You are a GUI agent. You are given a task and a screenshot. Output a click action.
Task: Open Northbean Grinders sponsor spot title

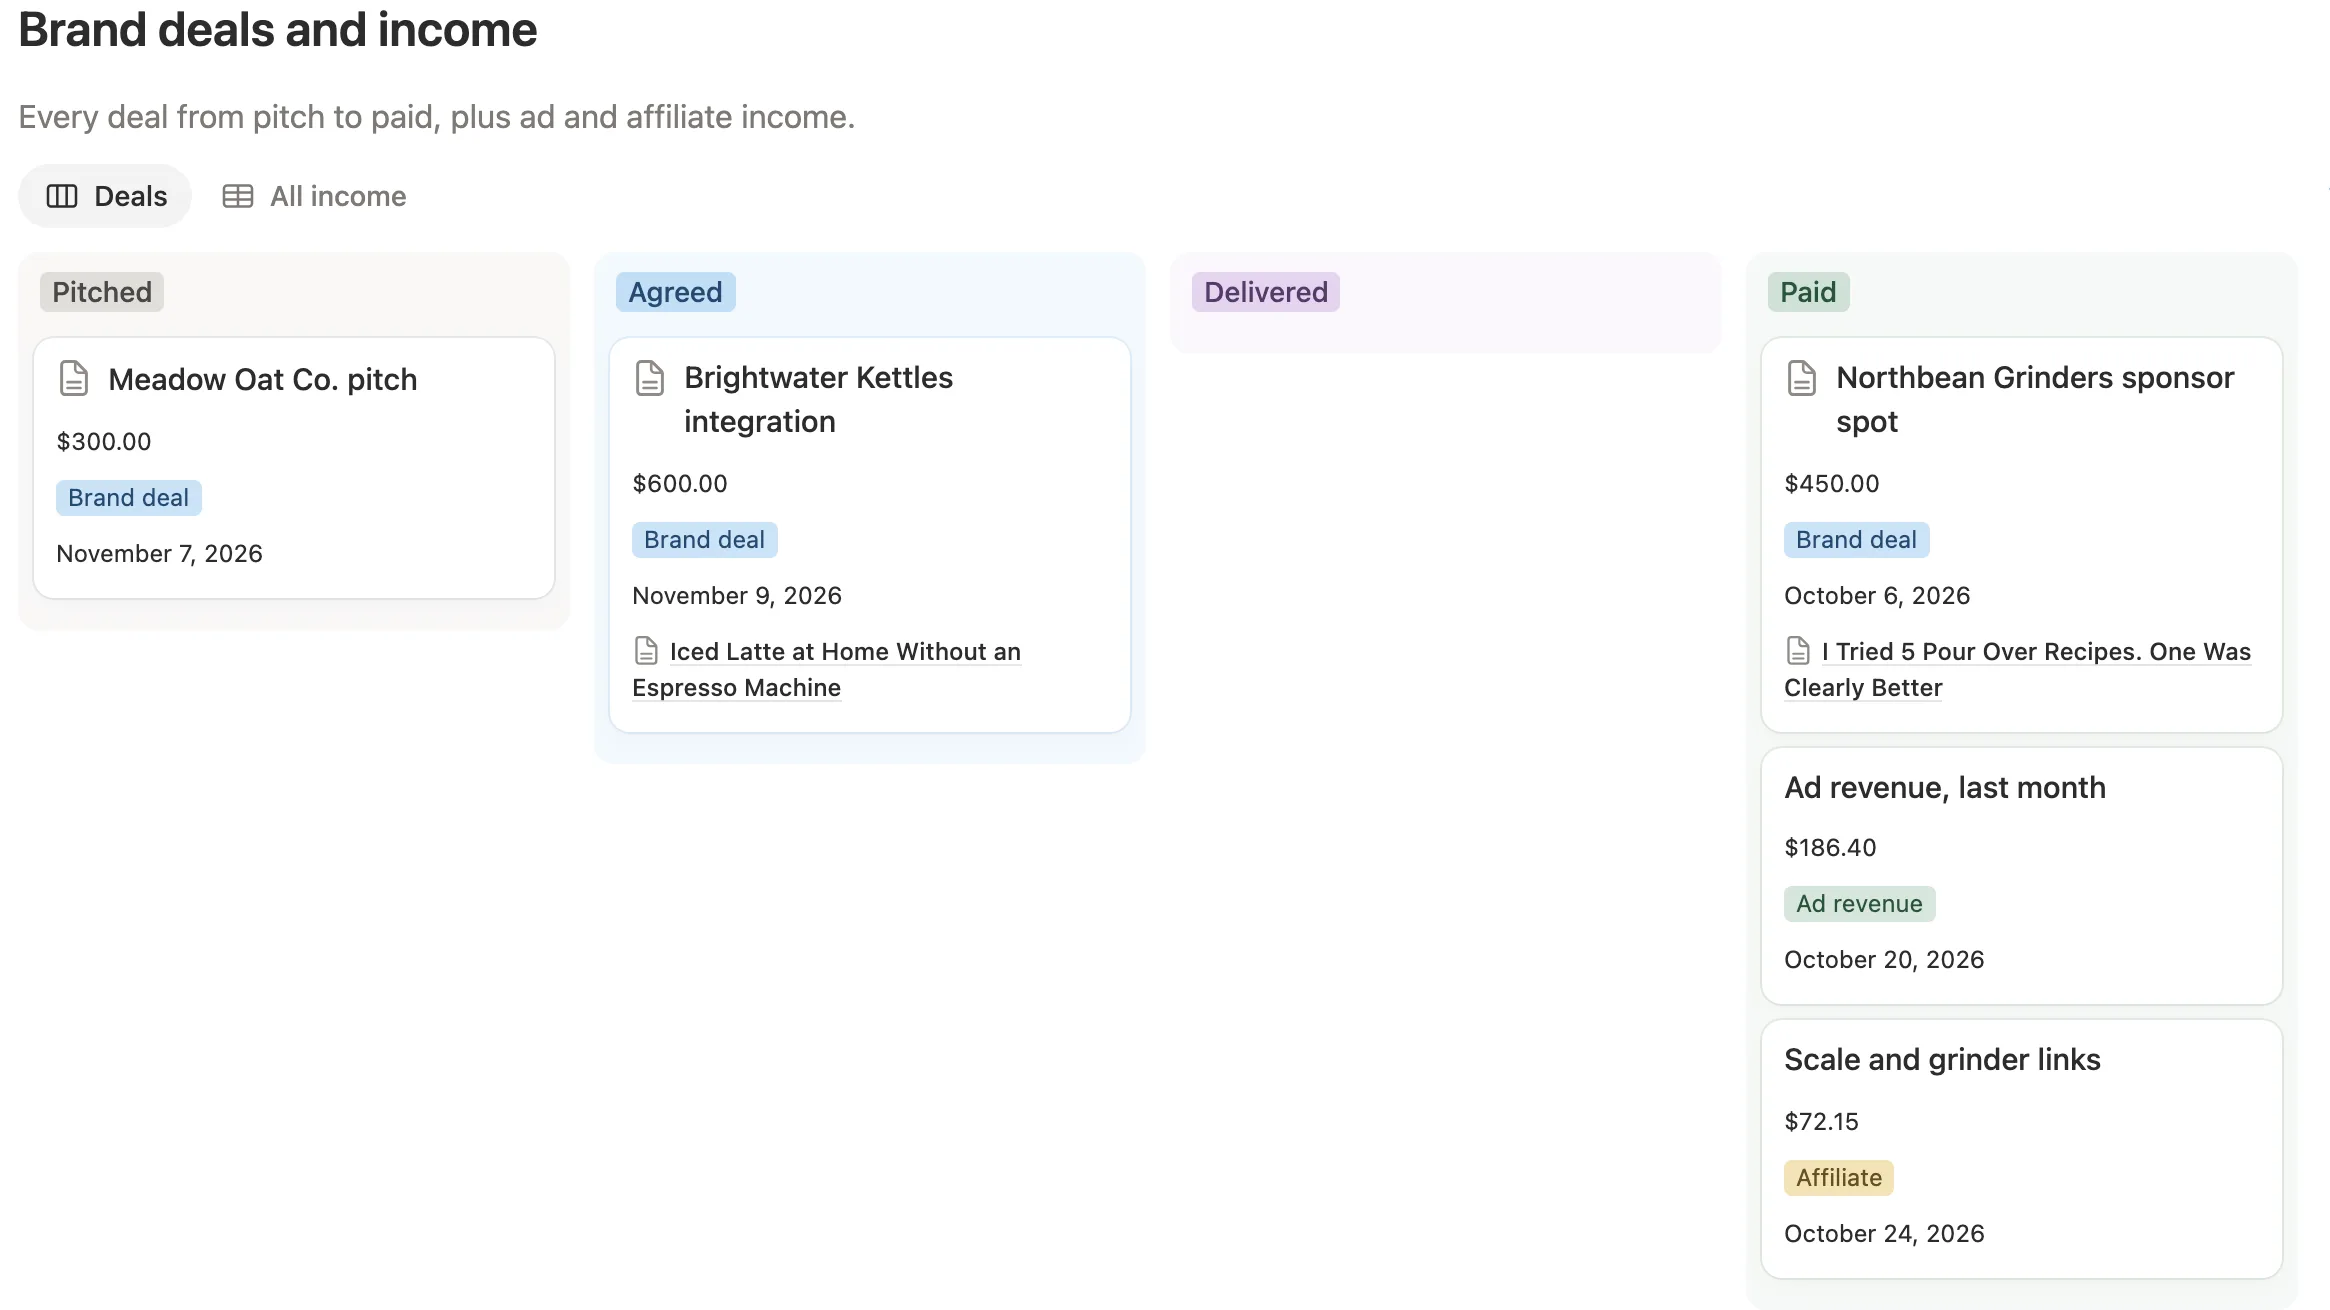click(x=2035, y=400)
